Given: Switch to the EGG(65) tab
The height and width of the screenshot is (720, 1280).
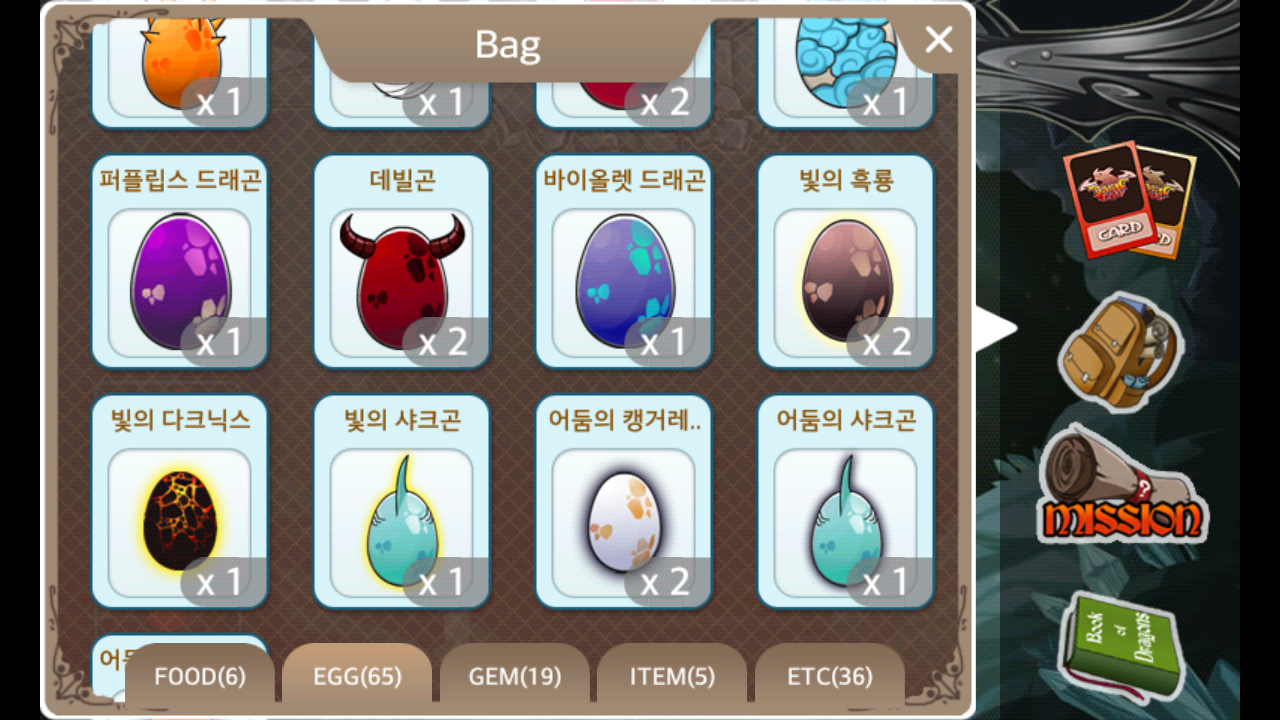Looking at the screenshot, I should 357,677.
